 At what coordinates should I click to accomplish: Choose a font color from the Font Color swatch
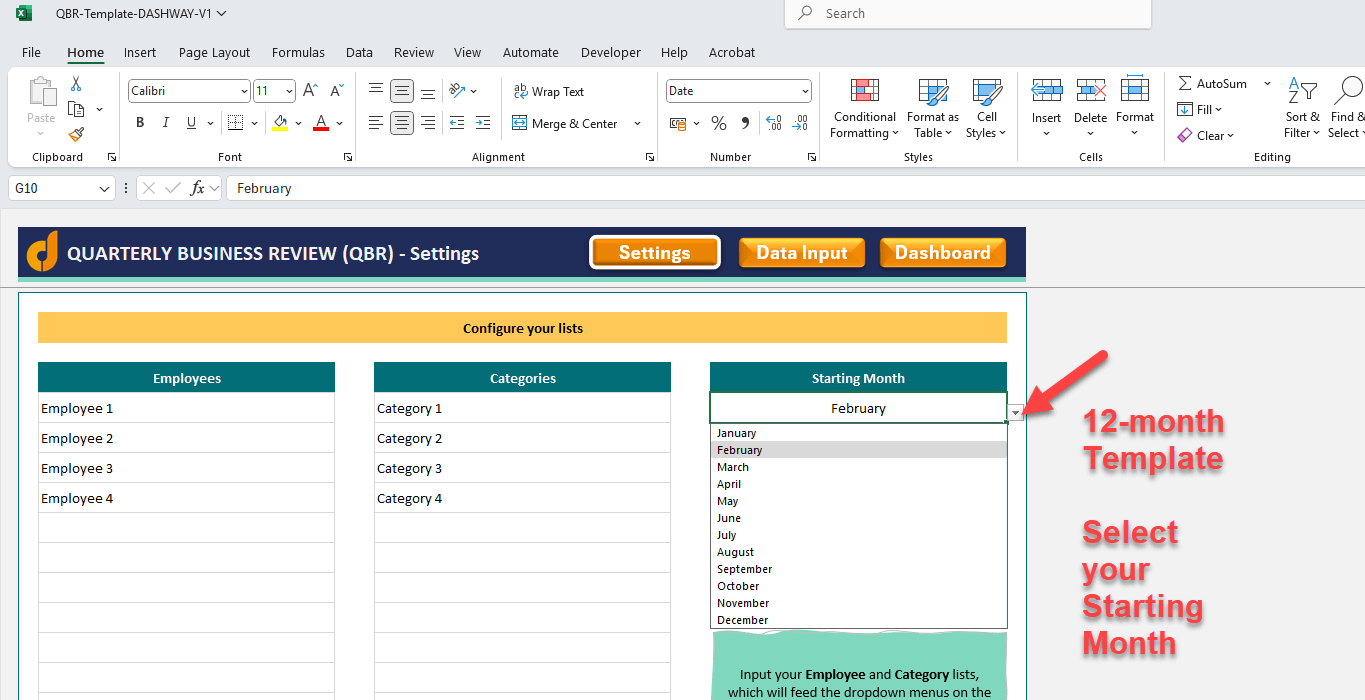click(x=319, y=122)
